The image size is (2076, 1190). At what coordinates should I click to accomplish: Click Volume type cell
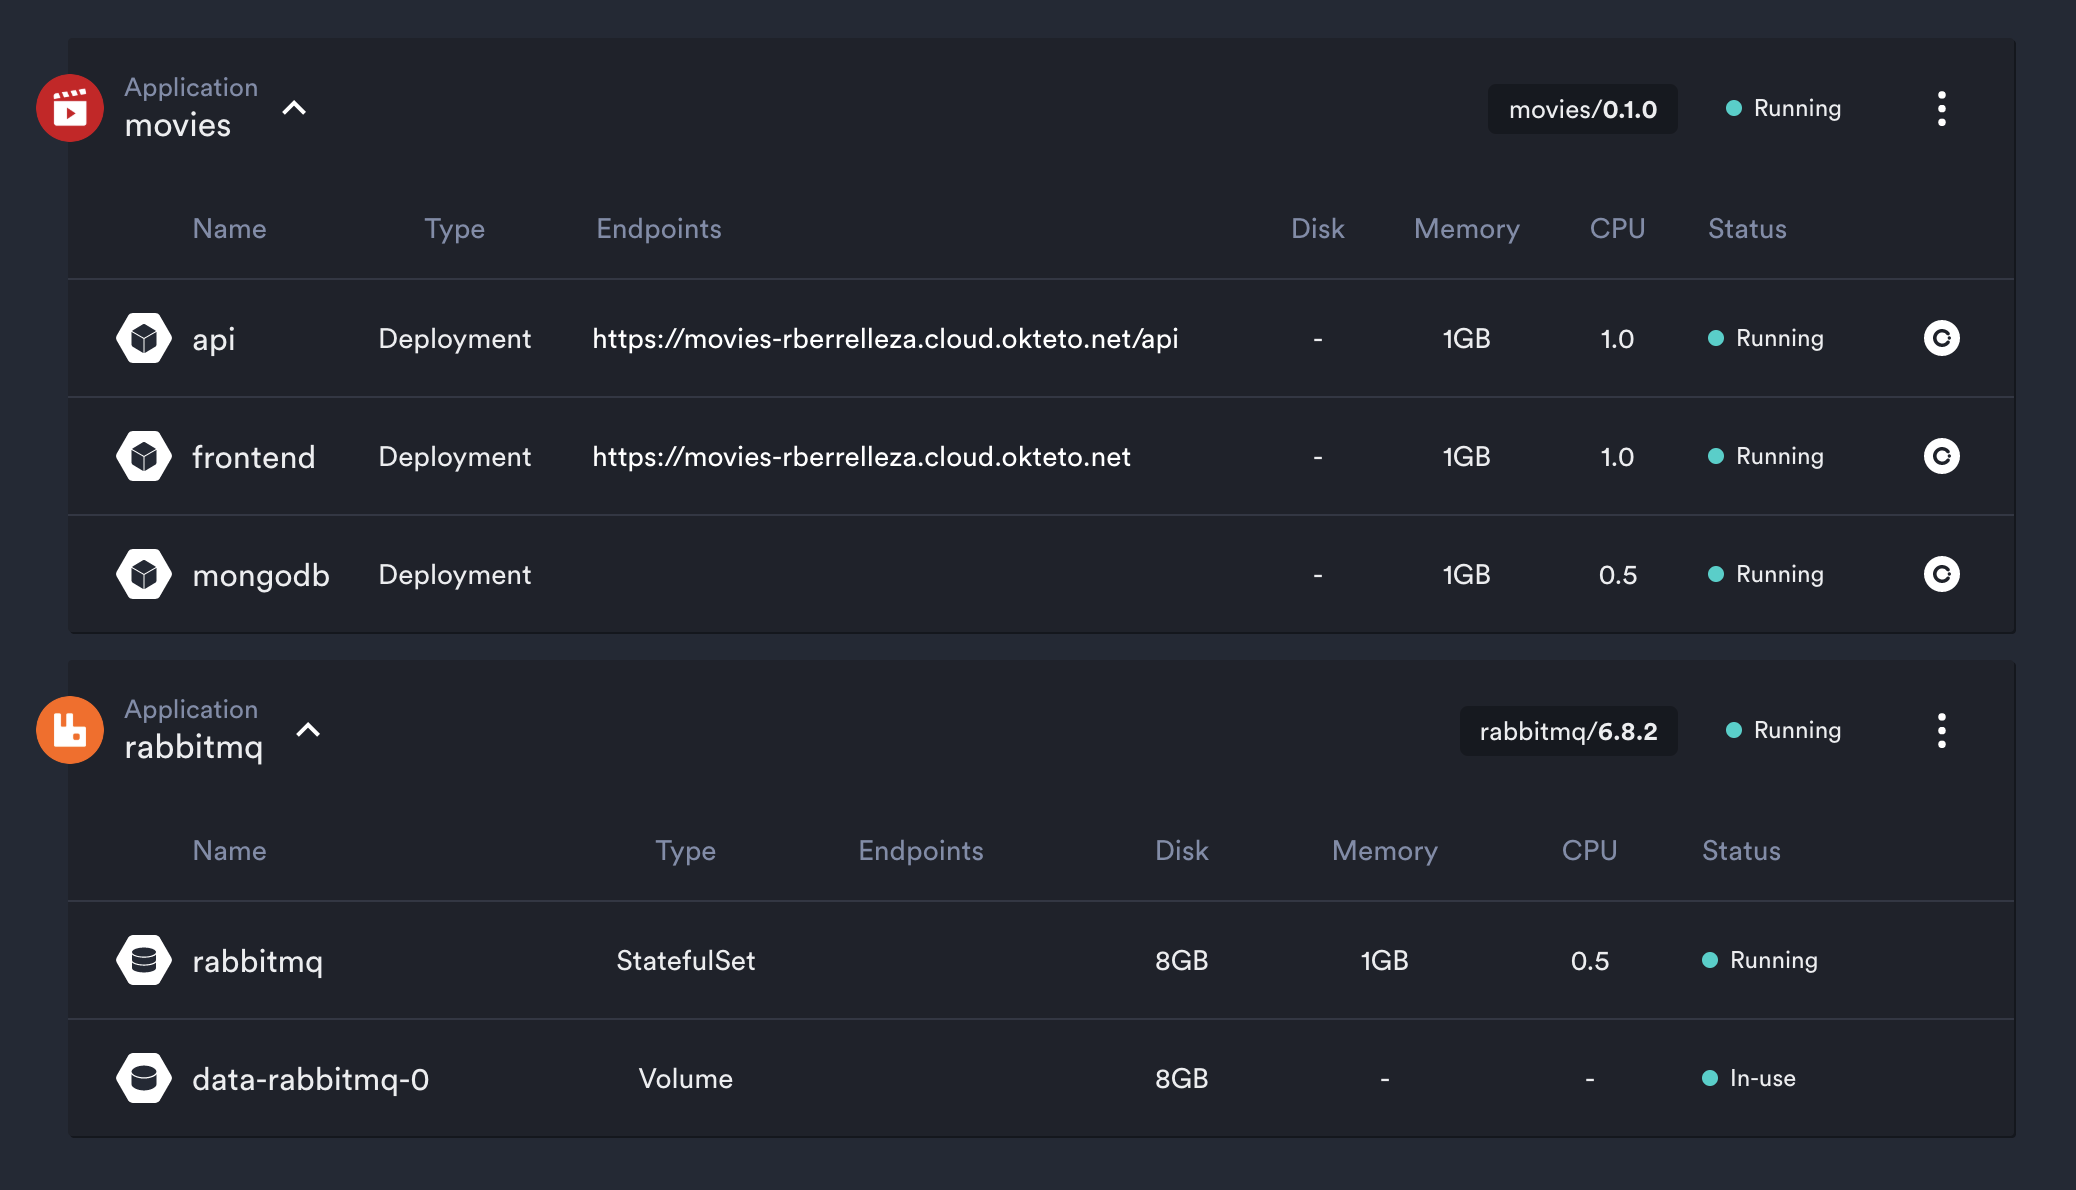click(x=686, y=1079)
